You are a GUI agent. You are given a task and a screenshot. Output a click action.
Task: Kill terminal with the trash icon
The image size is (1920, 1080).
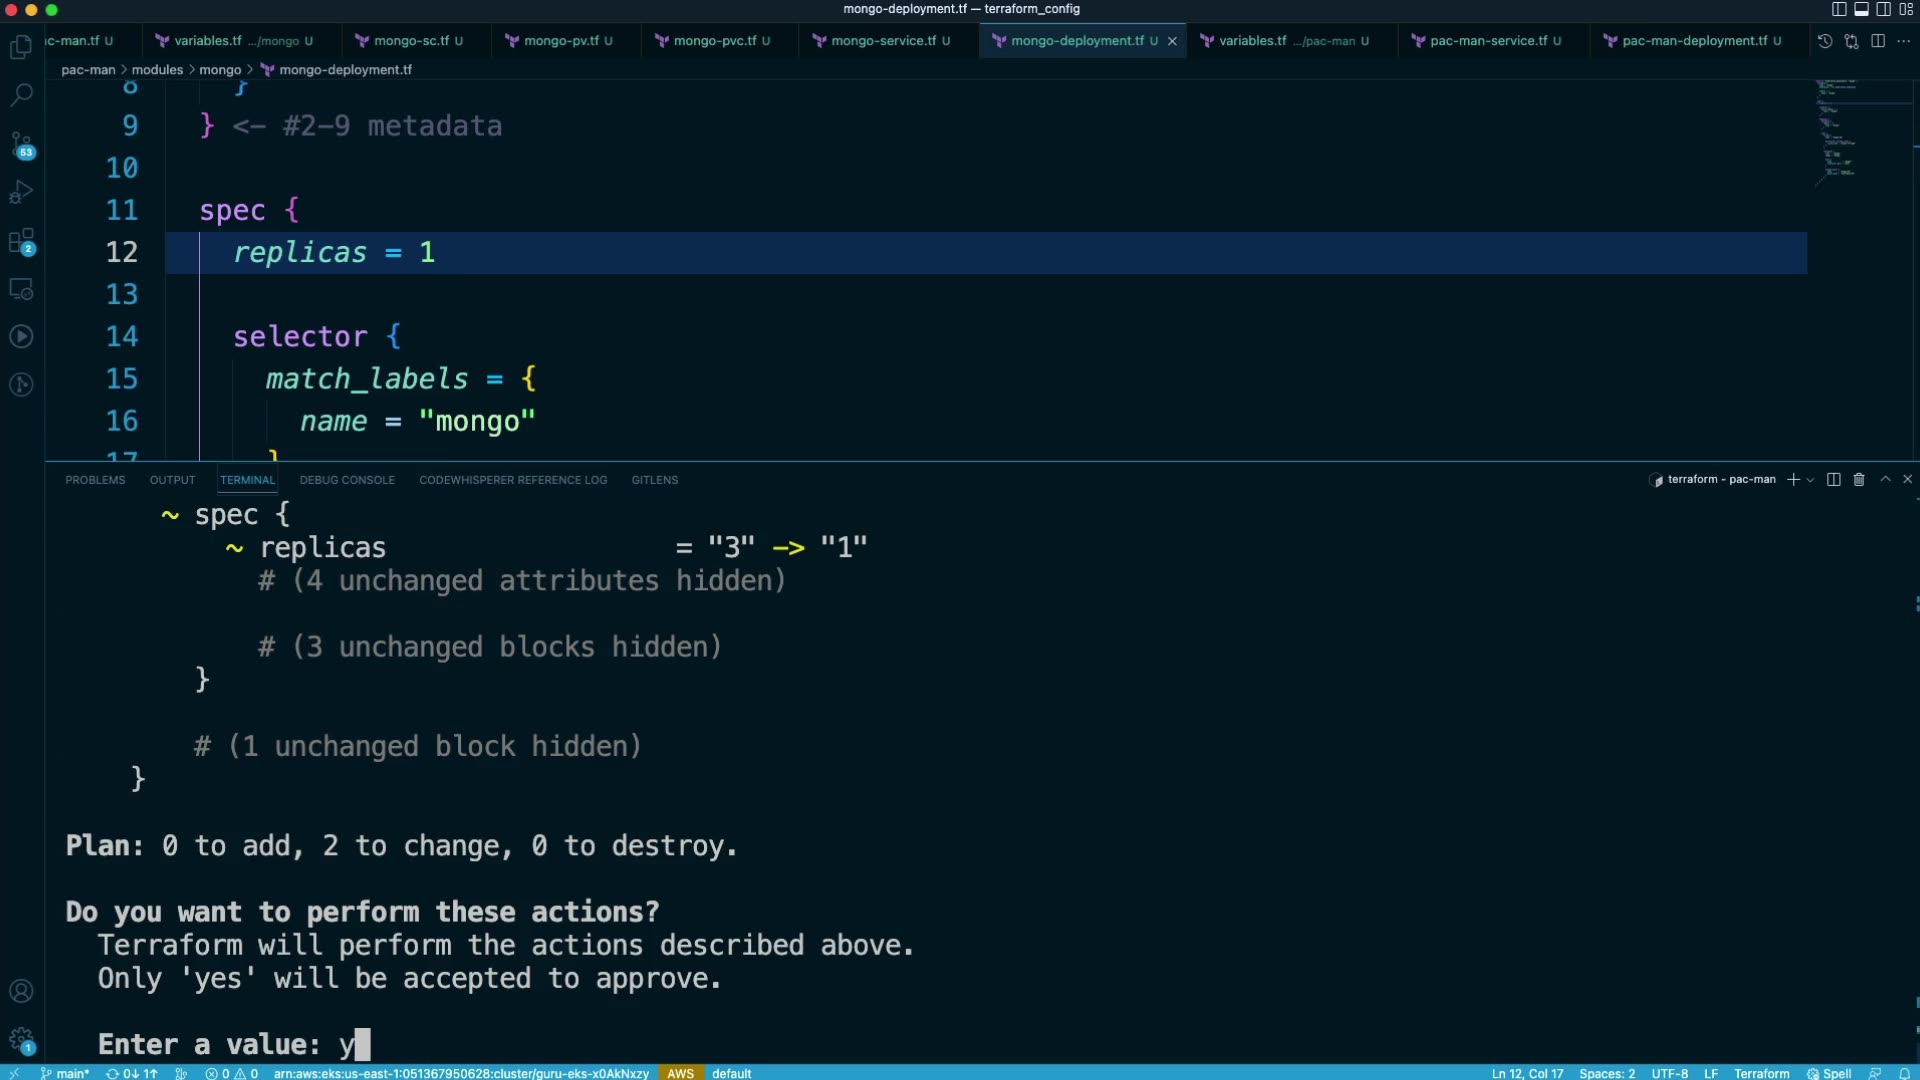(1859, 480)
